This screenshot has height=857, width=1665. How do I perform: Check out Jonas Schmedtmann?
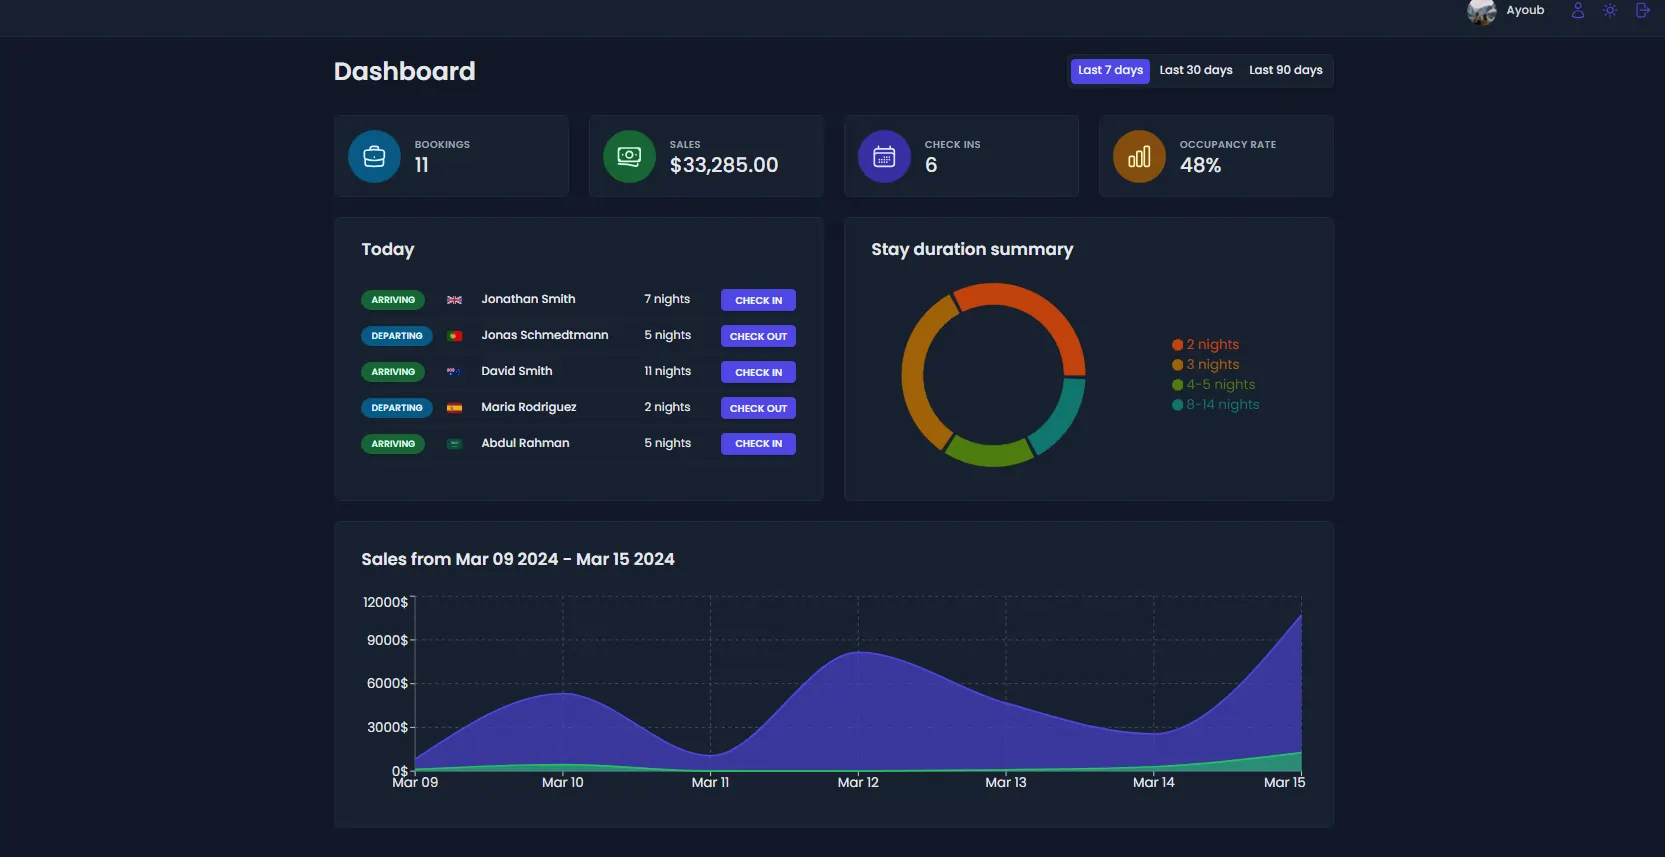tap(758, 337)
